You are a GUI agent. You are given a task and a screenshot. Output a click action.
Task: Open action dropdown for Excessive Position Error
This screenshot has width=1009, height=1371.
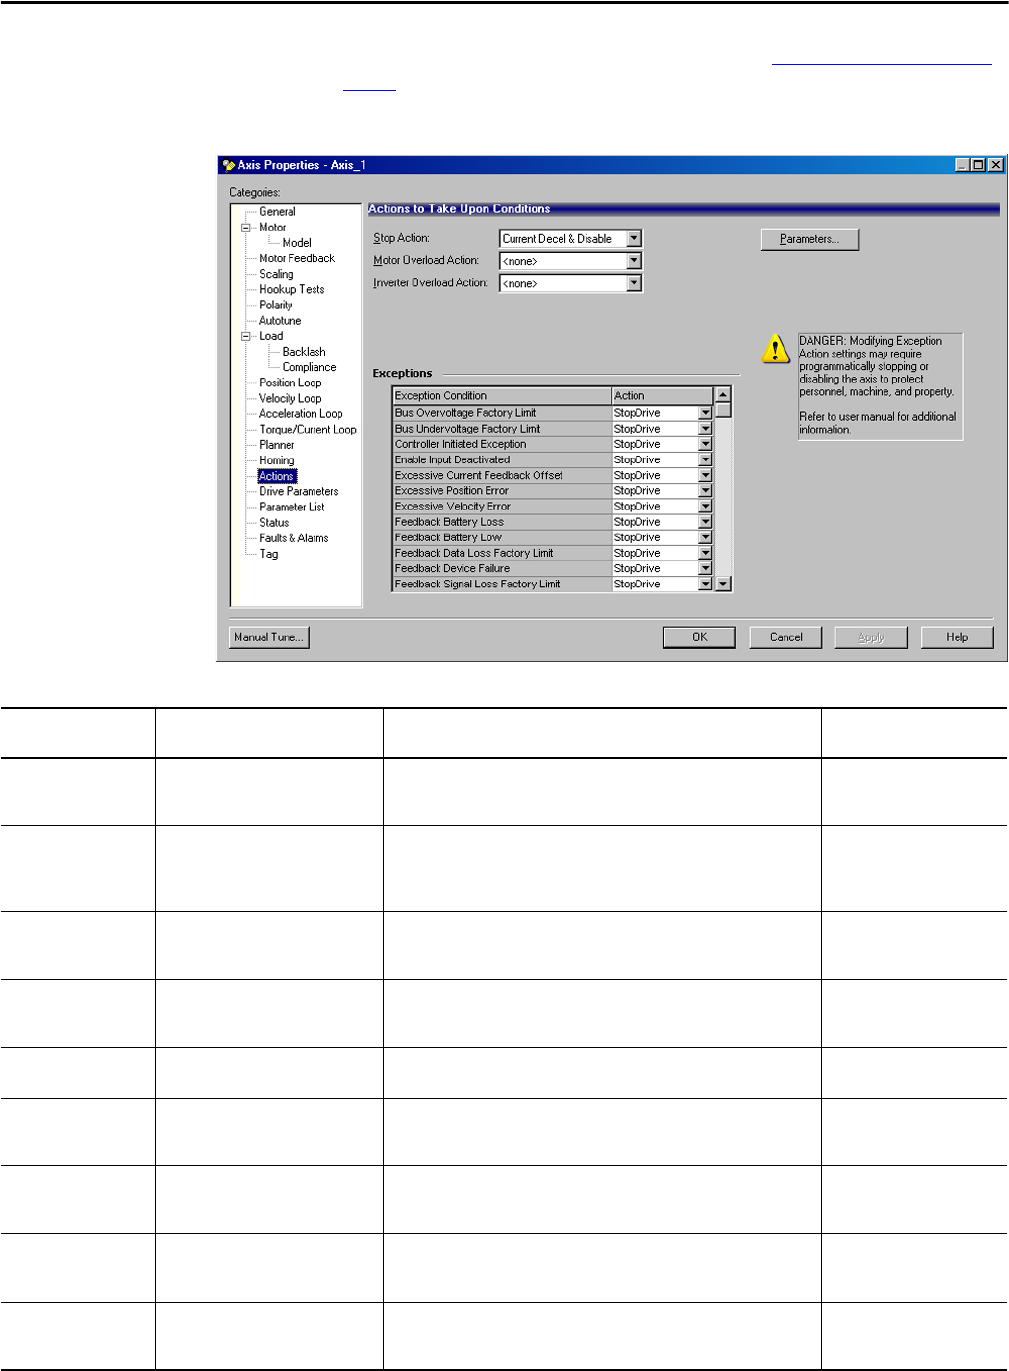click(705, 490)
